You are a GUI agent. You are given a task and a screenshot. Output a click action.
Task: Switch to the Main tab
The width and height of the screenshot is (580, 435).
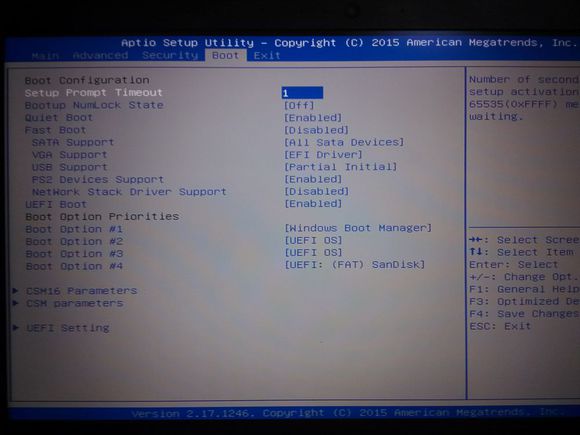pyautogui.click(x=45, y=56)
